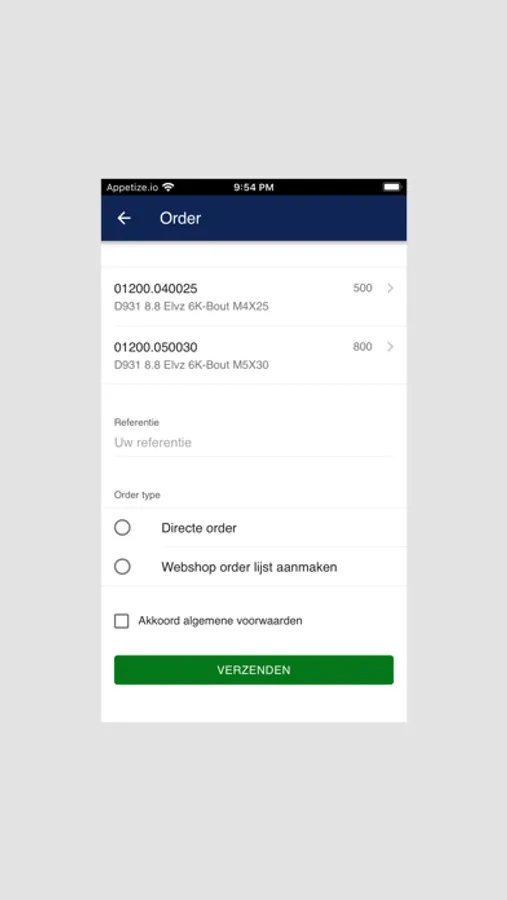Focus the Uw referentie input field
Viewport: 507px width, 900px height.
(x=253, y=443)
